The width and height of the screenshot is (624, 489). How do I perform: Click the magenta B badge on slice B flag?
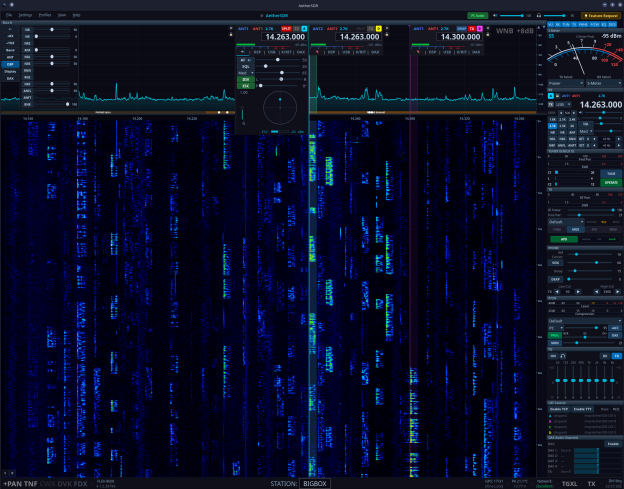coord(480,29)
